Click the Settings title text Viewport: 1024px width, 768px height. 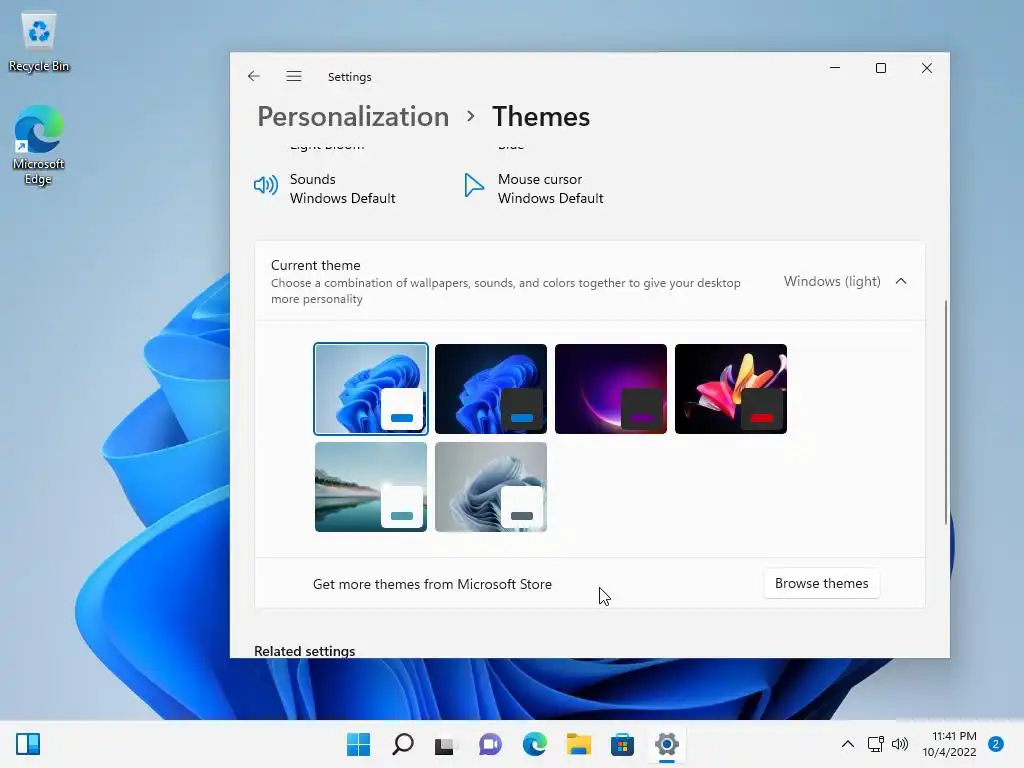tap(349, 77)
